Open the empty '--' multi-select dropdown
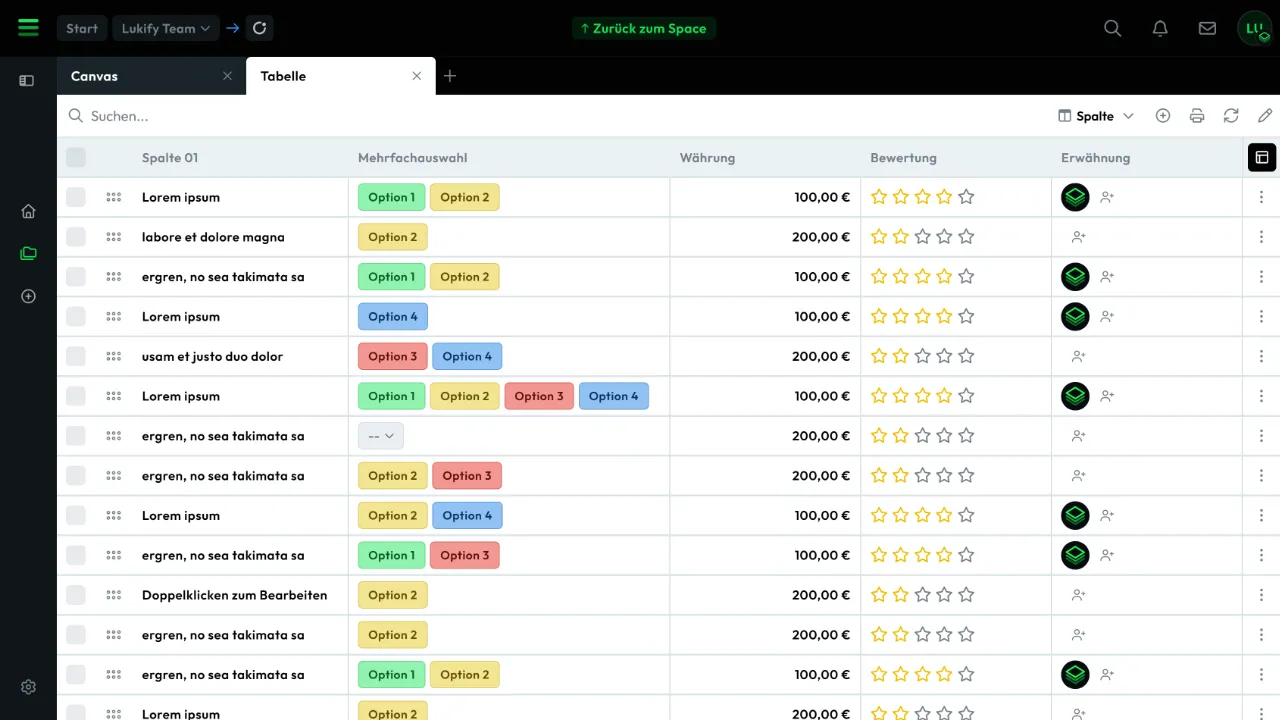 pyautogui.click(x=381, y=436)
